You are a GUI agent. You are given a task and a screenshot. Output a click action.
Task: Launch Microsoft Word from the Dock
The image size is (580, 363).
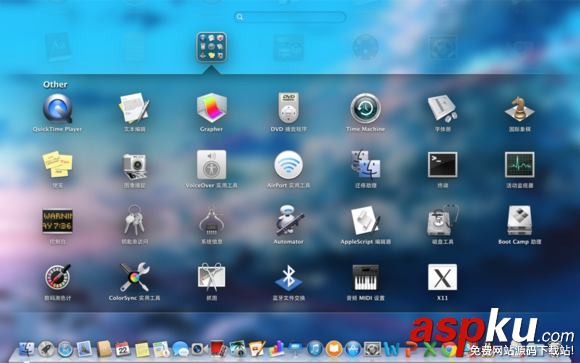click(392, 349)
